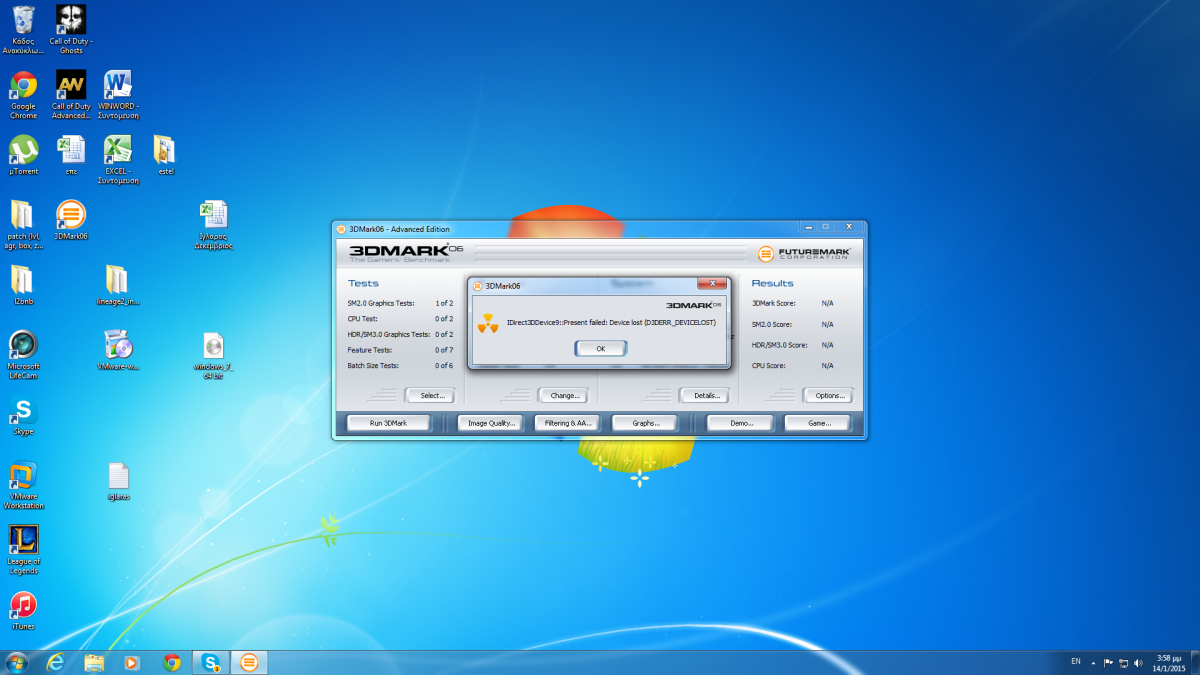Image resolution: width=1200 pixels, height=675 pixels.
Task: Open the Game button in 3DMark06
Action: point(818,423)
